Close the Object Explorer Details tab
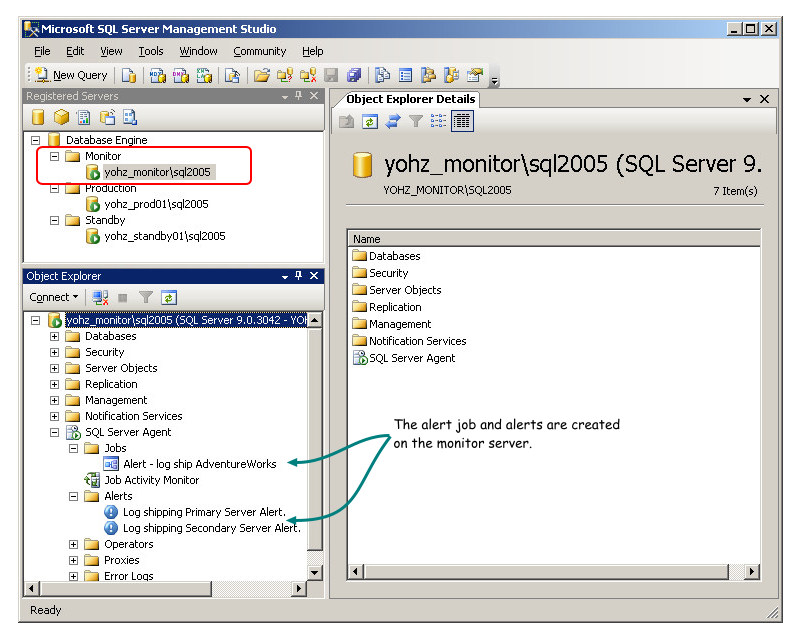This screenshot has width=786, height=639. 764,99
